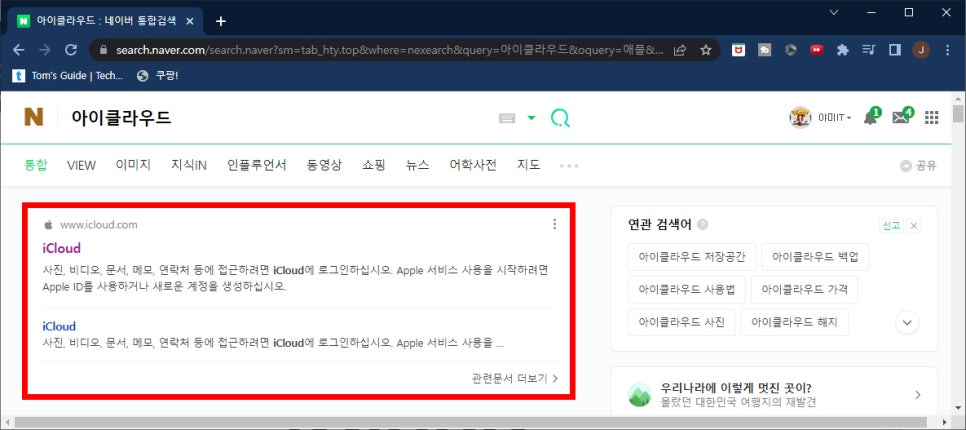Select related search 아이클라우드 백업
Image resolution: width=966 pixels, height=430 pixels.
coord(815,257)
